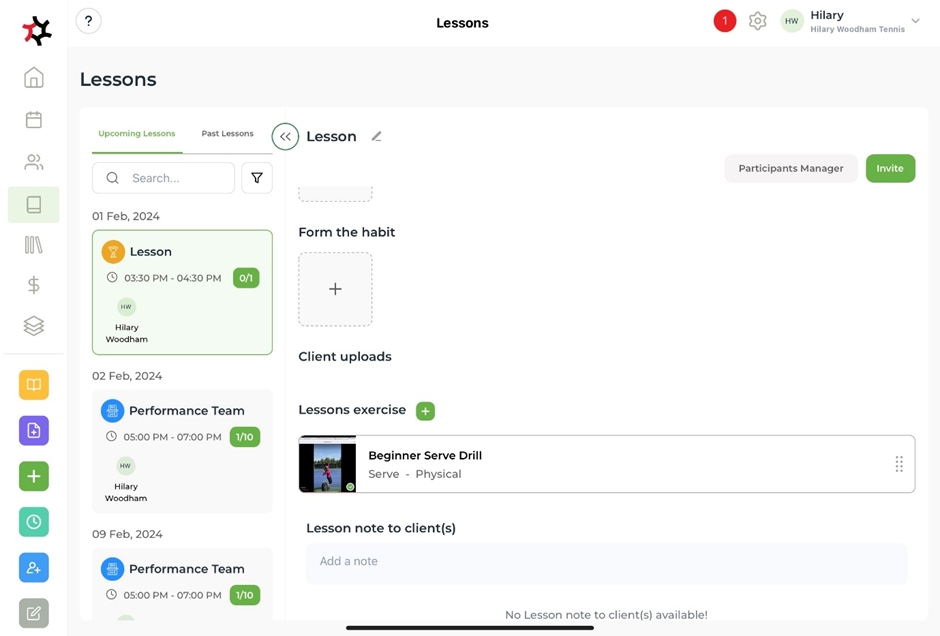Viewport: 940px width, 636px height.
Task: Select the Upcoming Lessons tab
Action: pos(137,134)
